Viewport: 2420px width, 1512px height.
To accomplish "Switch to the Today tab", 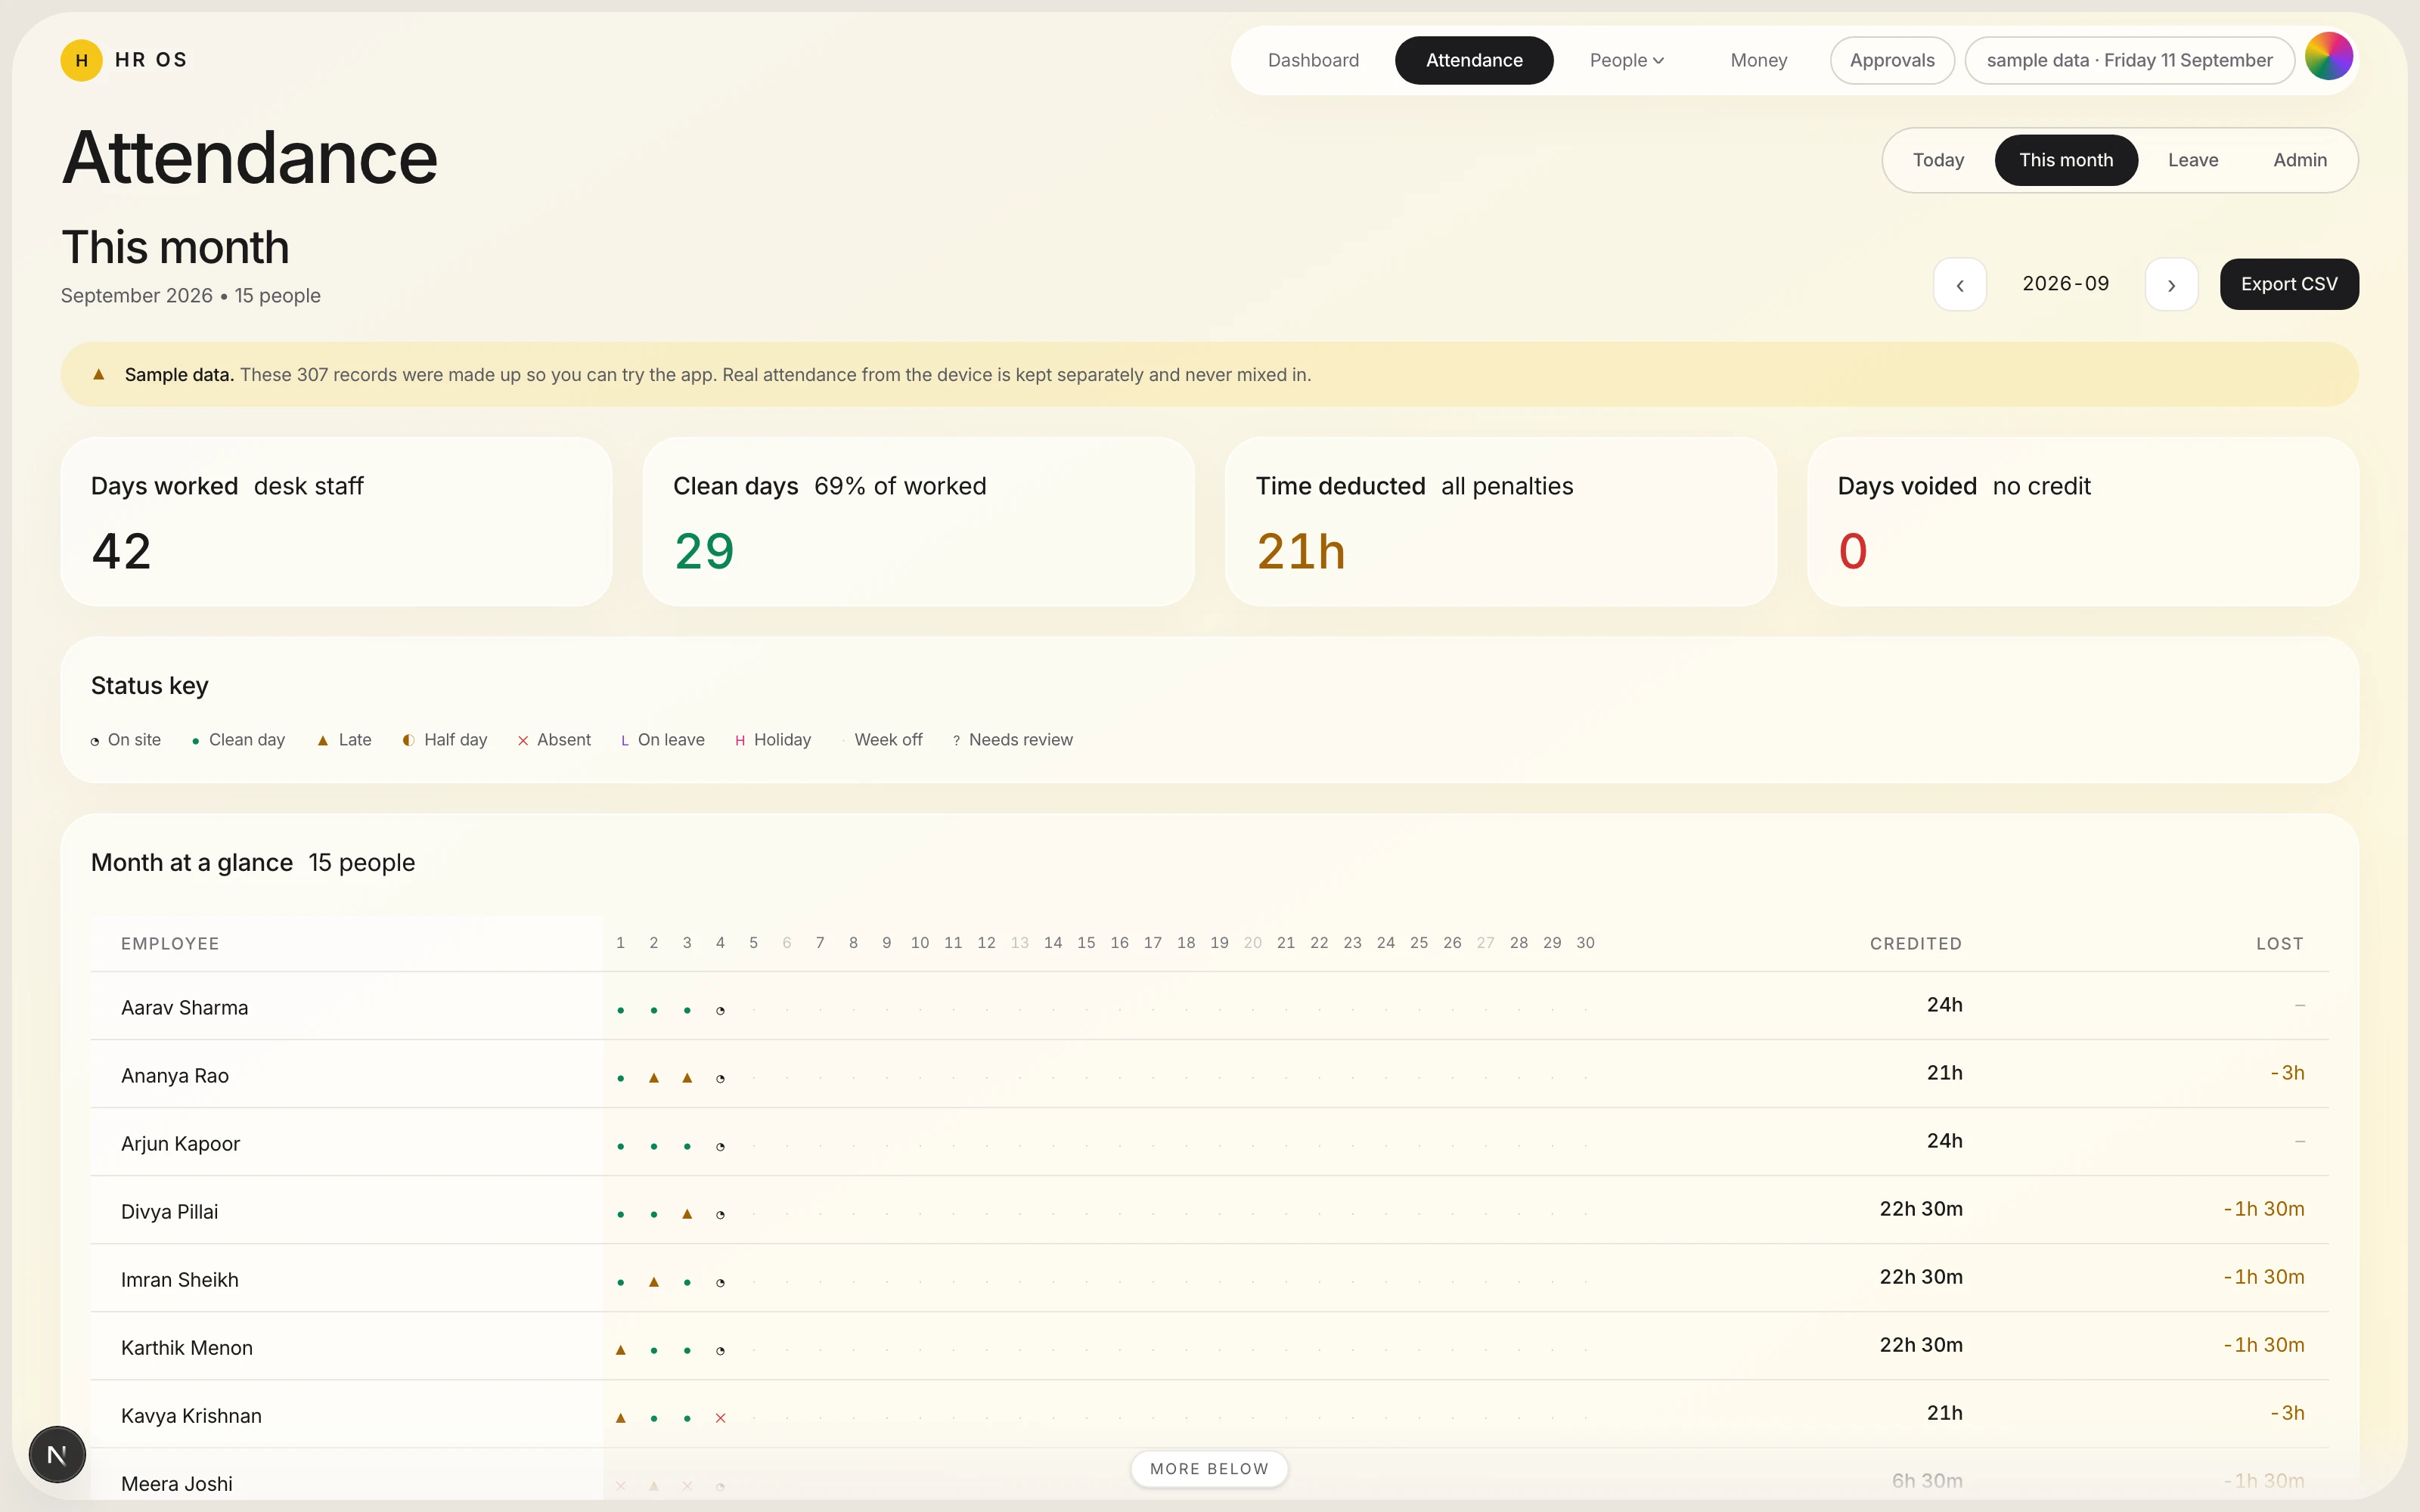I will coord(1938,160).
